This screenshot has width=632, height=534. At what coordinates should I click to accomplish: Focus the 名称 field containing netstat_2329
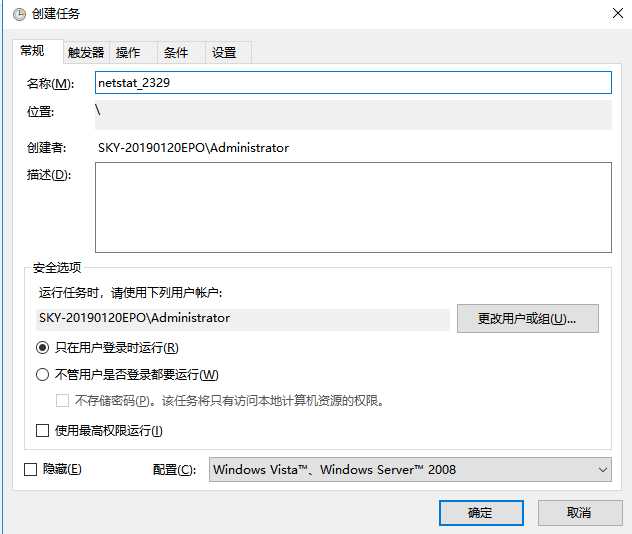point(353,83)
